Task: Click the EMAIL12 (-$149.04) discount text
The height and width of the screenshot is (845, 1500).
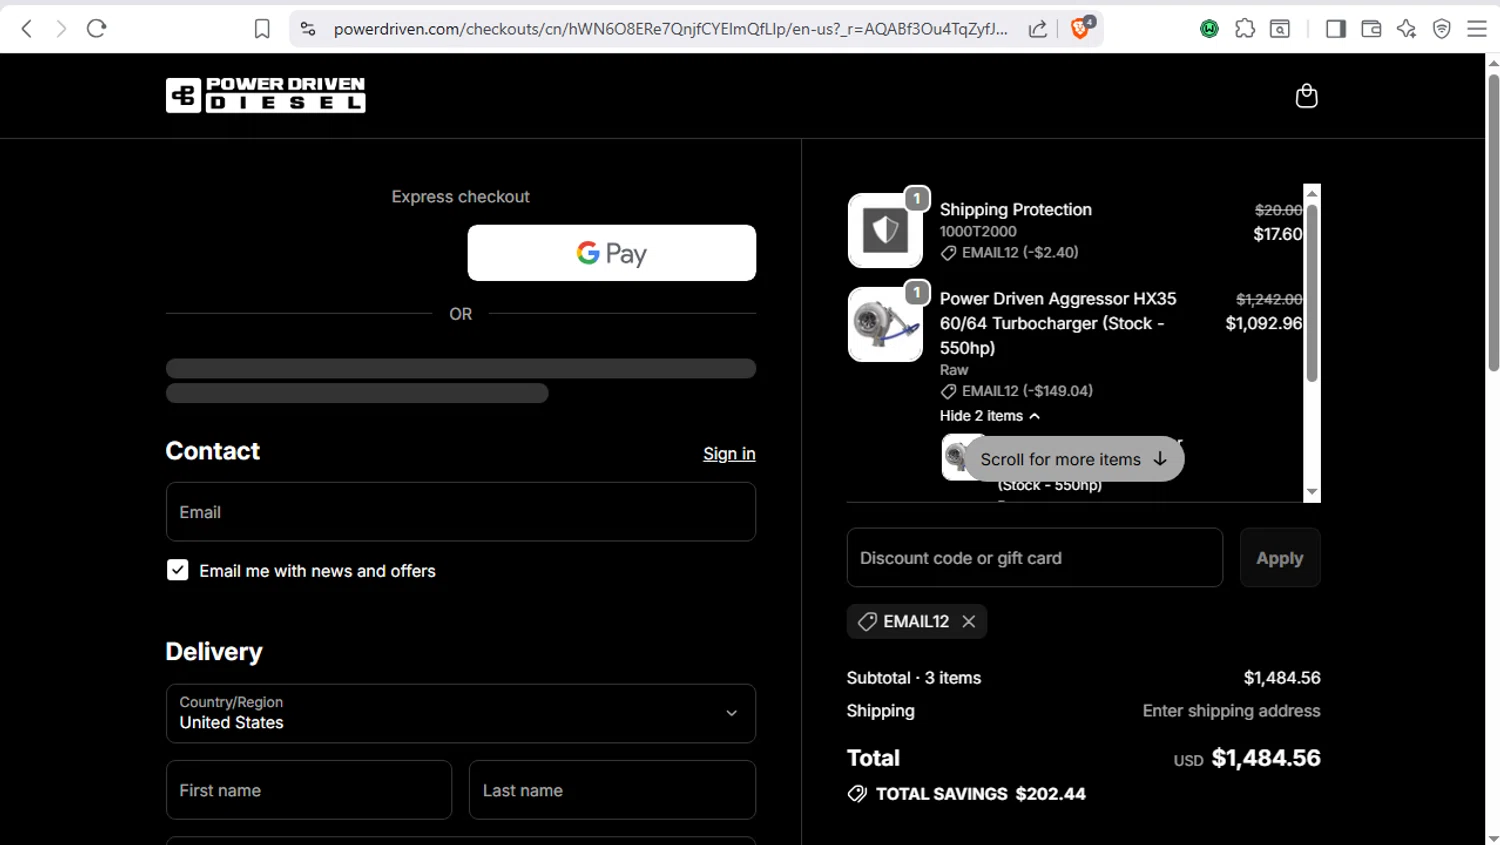Action: pos(1027,391)
